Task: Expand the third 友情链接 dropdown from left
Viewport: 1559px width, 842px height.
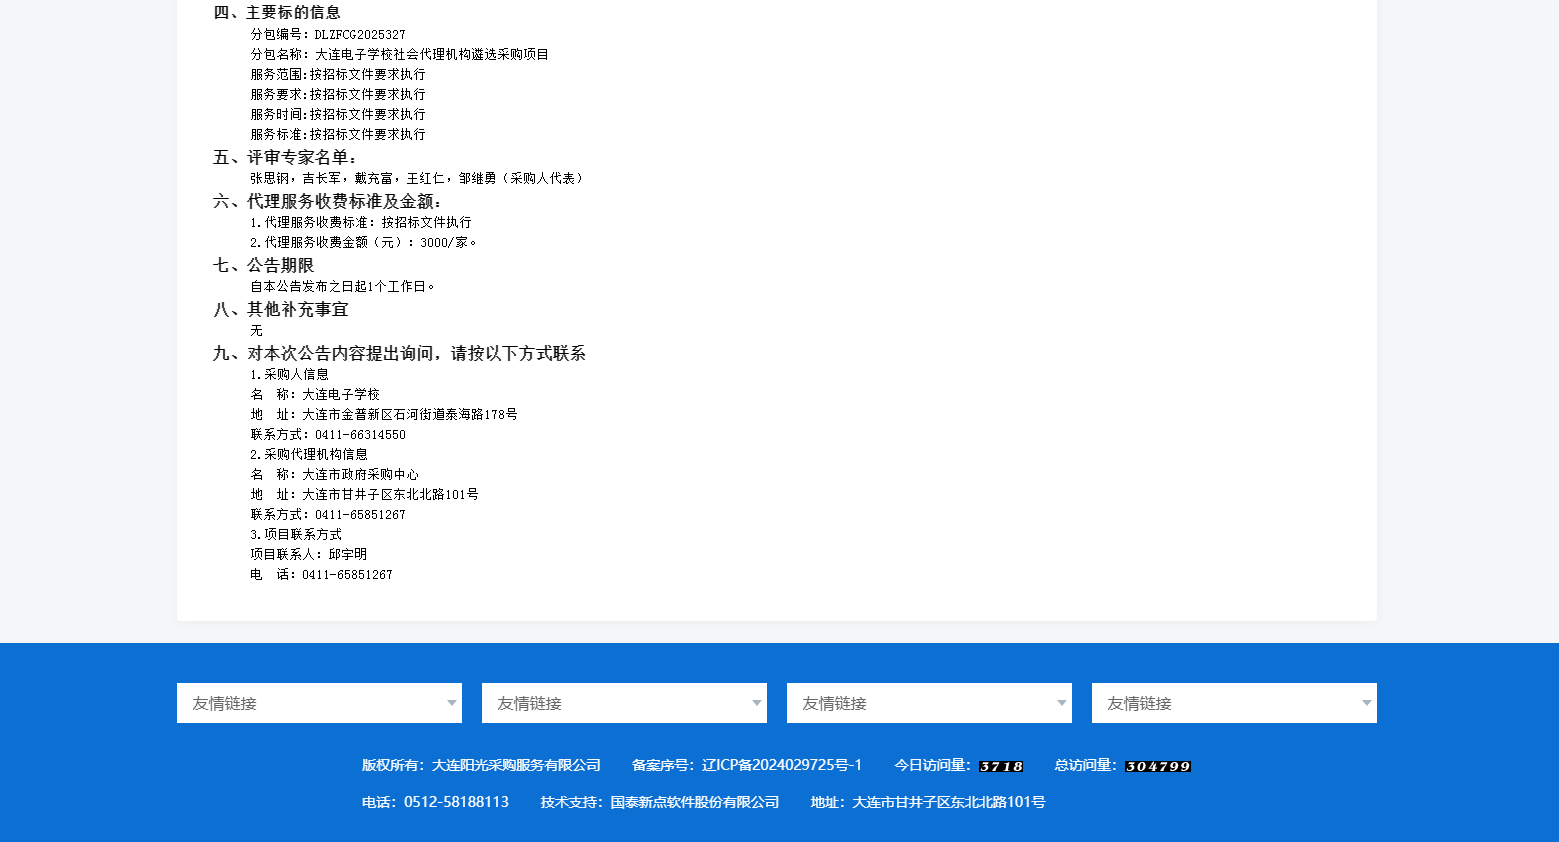Action: click(929, 703)
